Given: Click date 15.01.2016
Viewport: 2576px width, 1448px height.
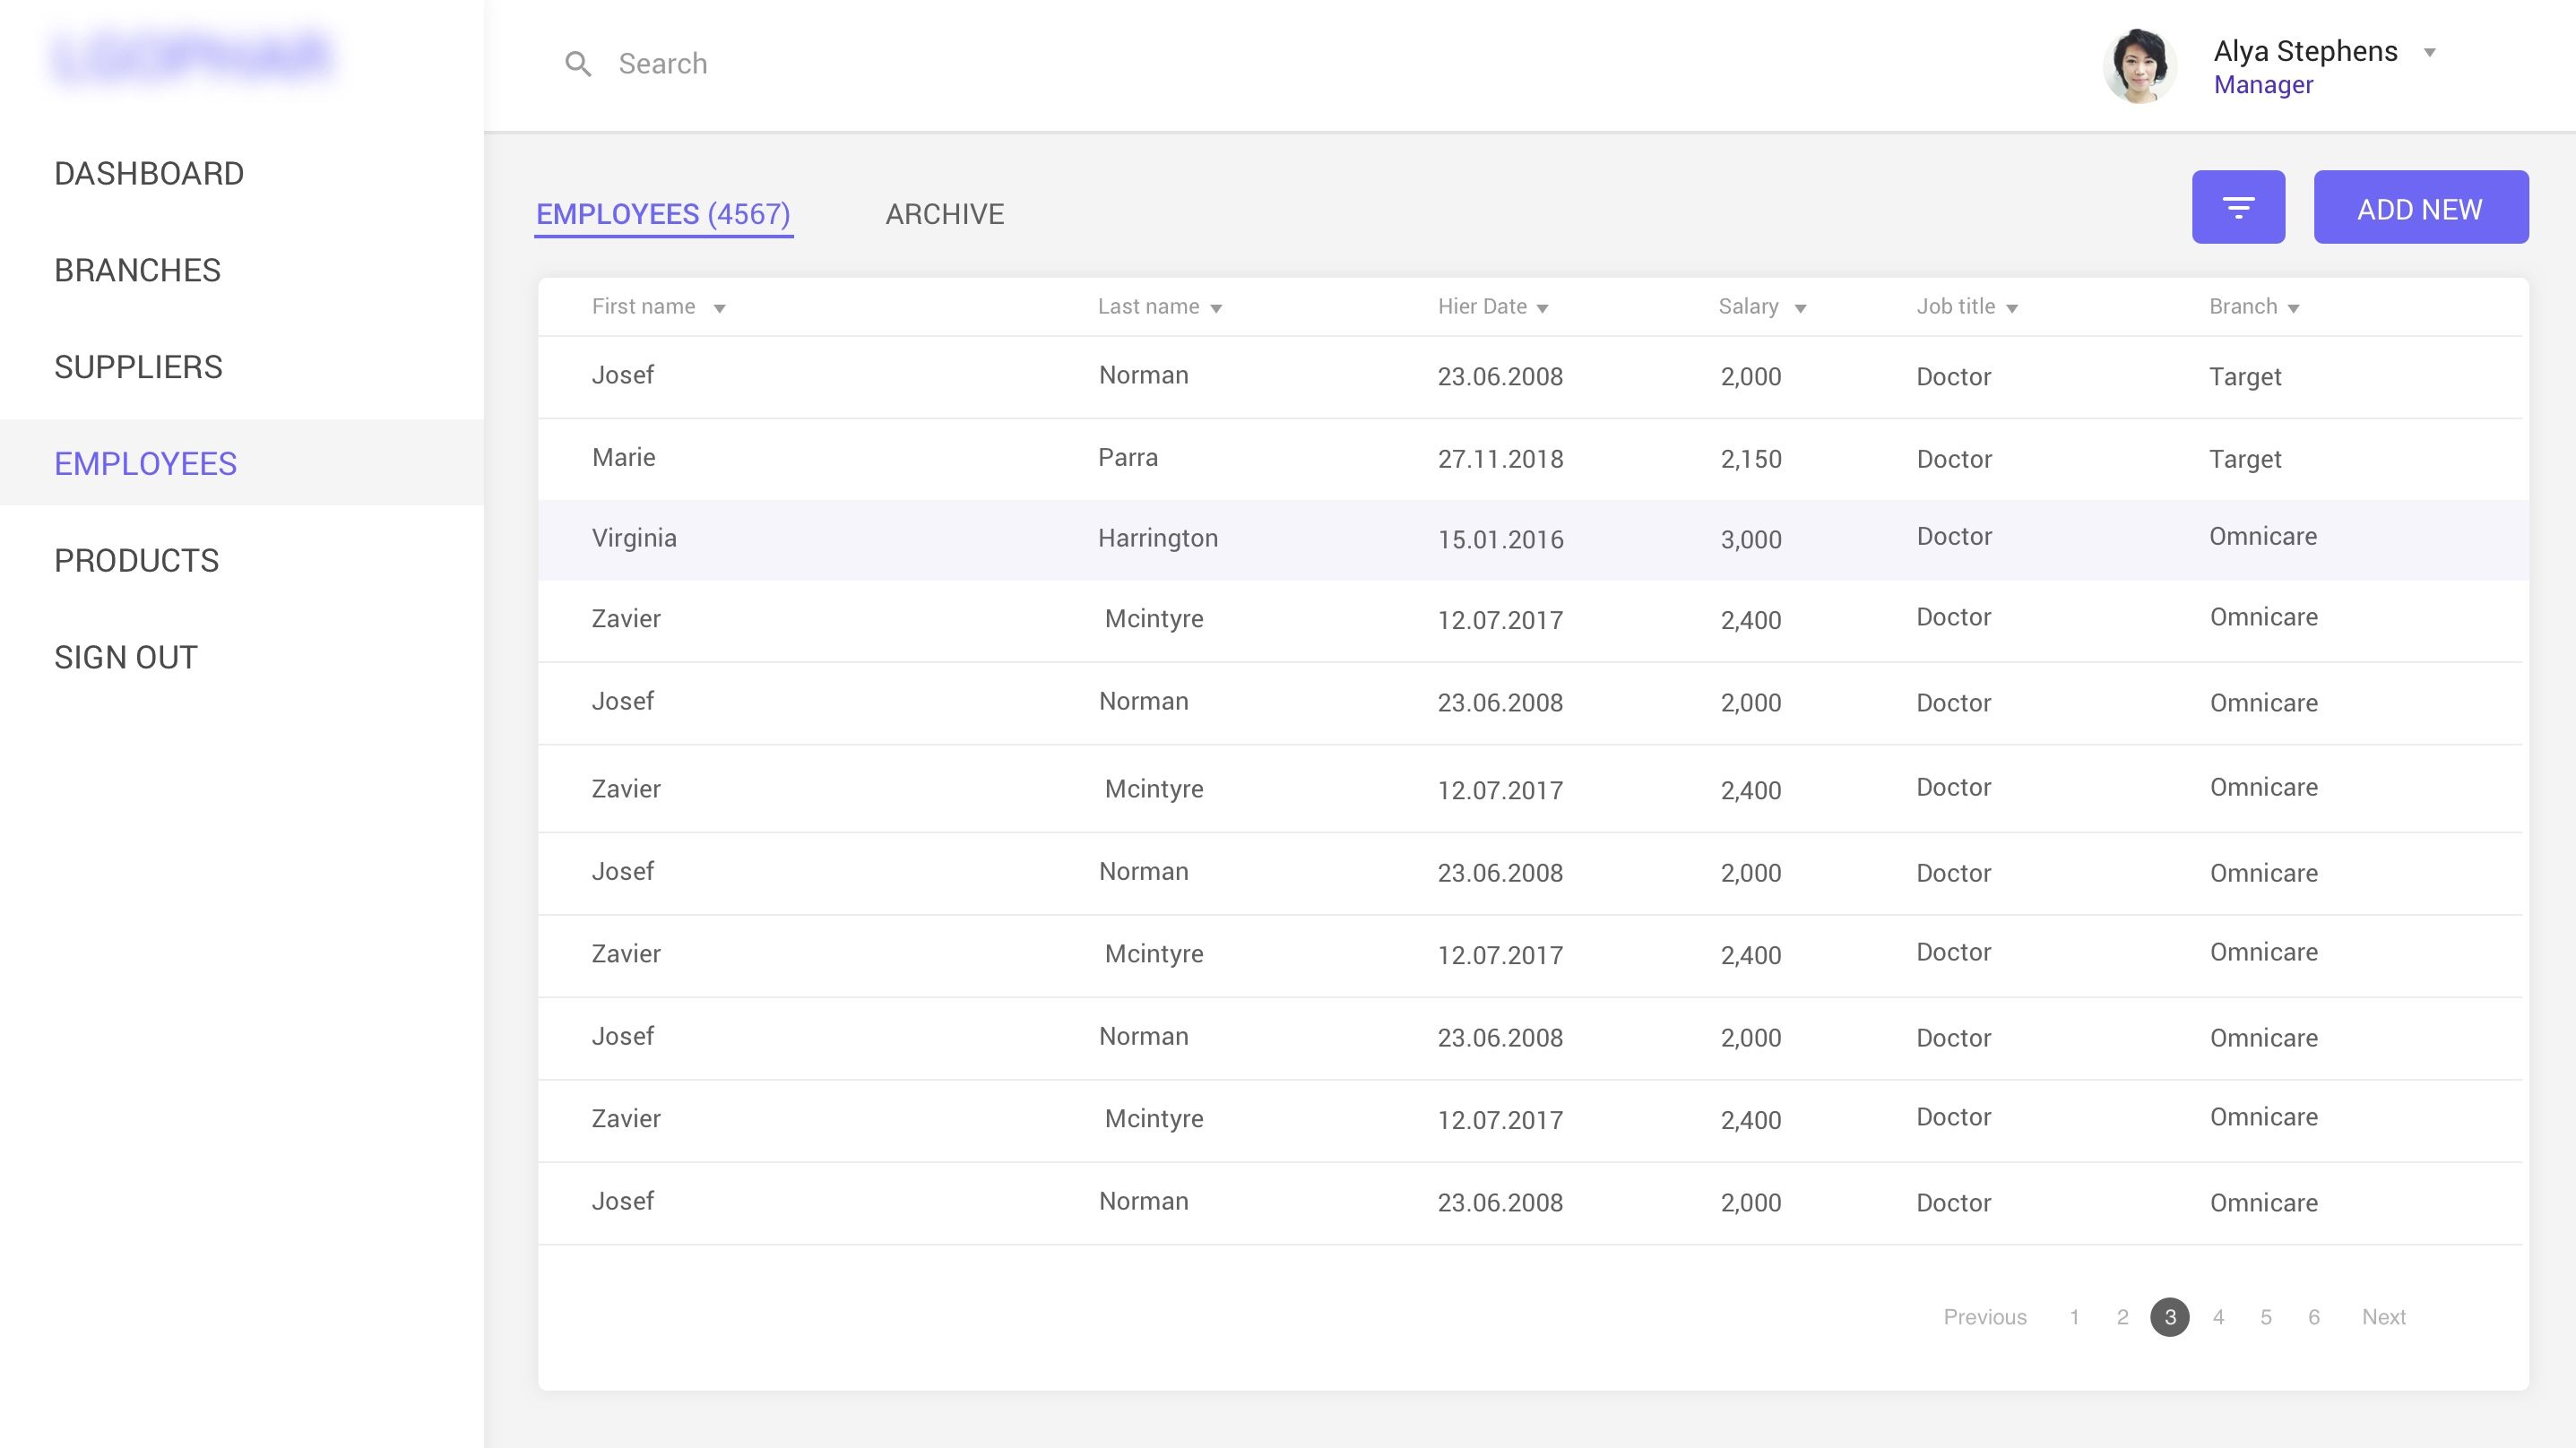Looking at the screenshot, I should (x=1500, y=541).
